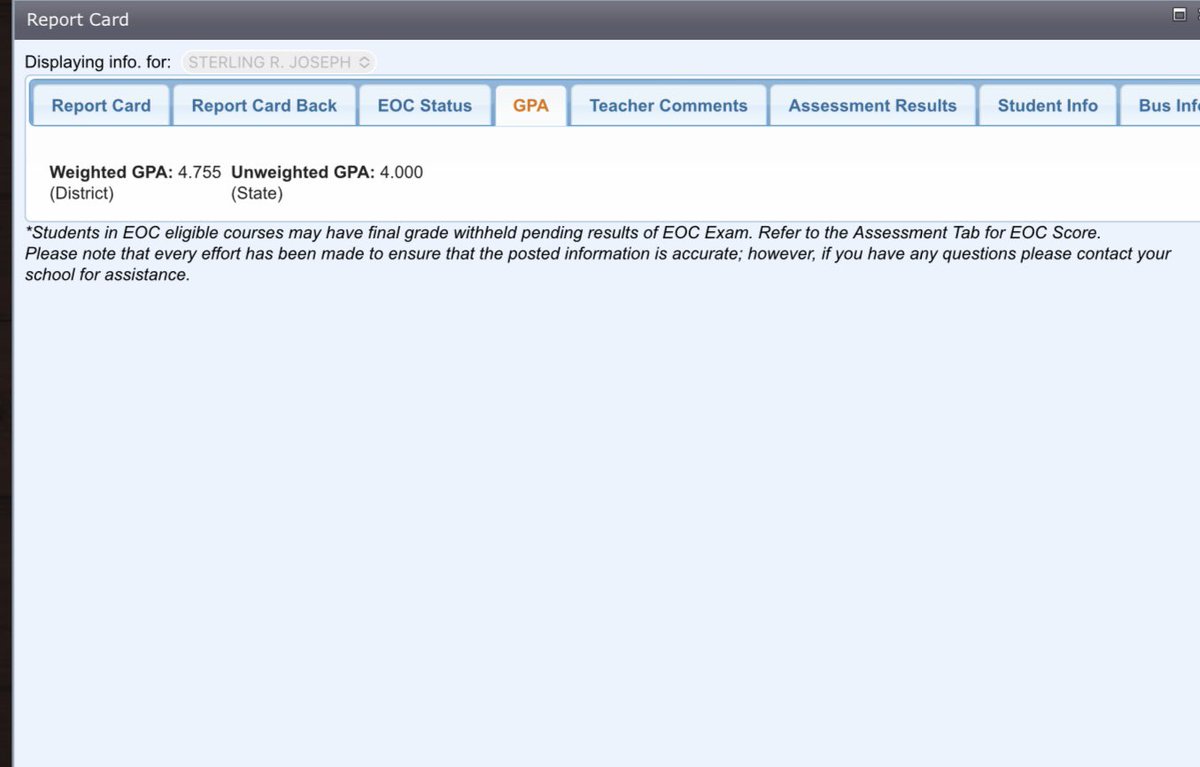Open the Report Card tab
This screenshot has height=767, width=1200.
point(101,105)
